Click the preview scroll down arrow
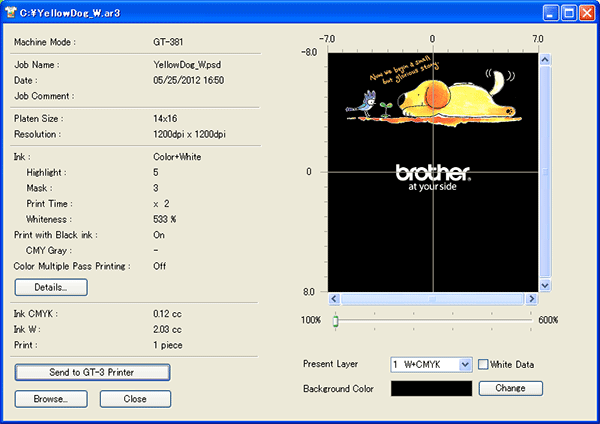 (545, 285)
